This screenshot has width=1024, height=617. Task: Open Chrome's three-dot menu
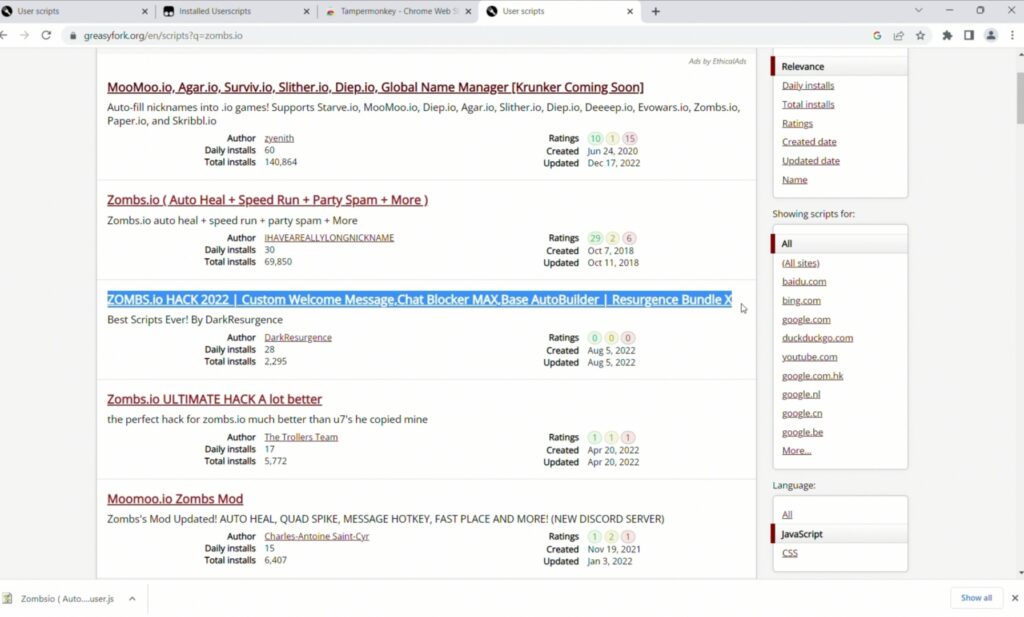[x=1012, y=35]
